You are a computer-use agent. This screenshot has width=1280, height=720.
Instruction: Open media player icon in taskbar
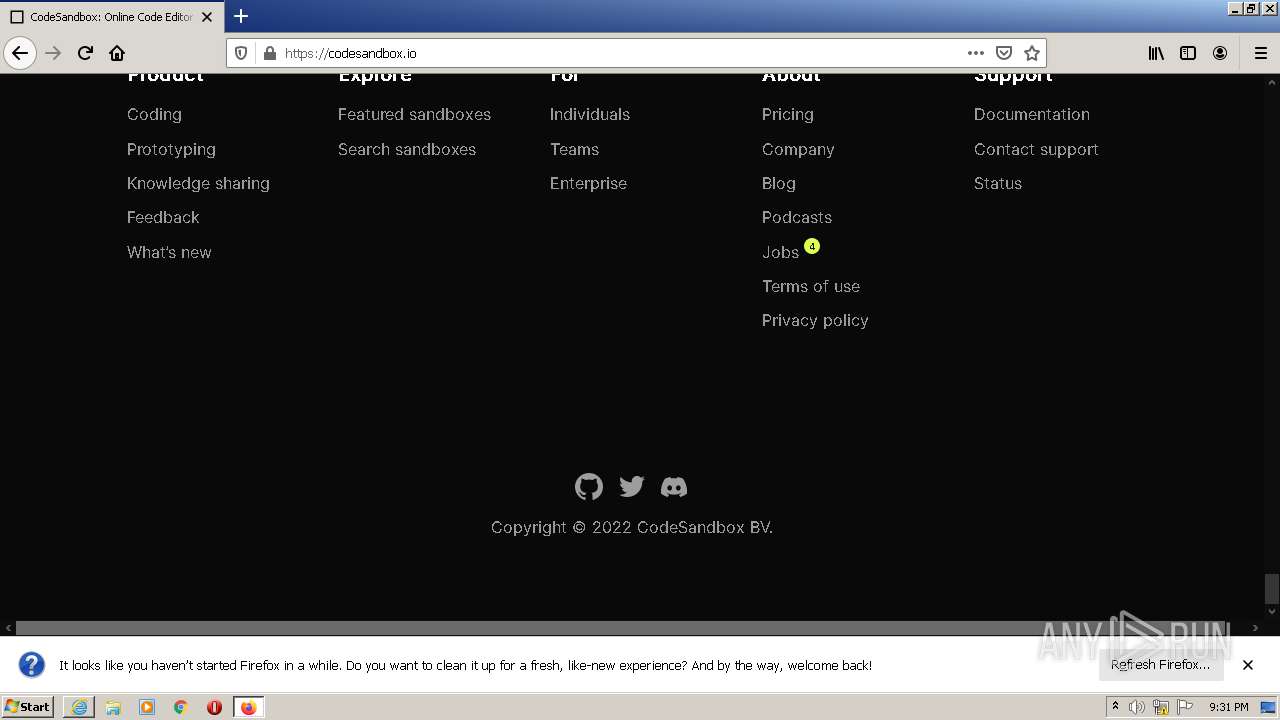(147, 707)
